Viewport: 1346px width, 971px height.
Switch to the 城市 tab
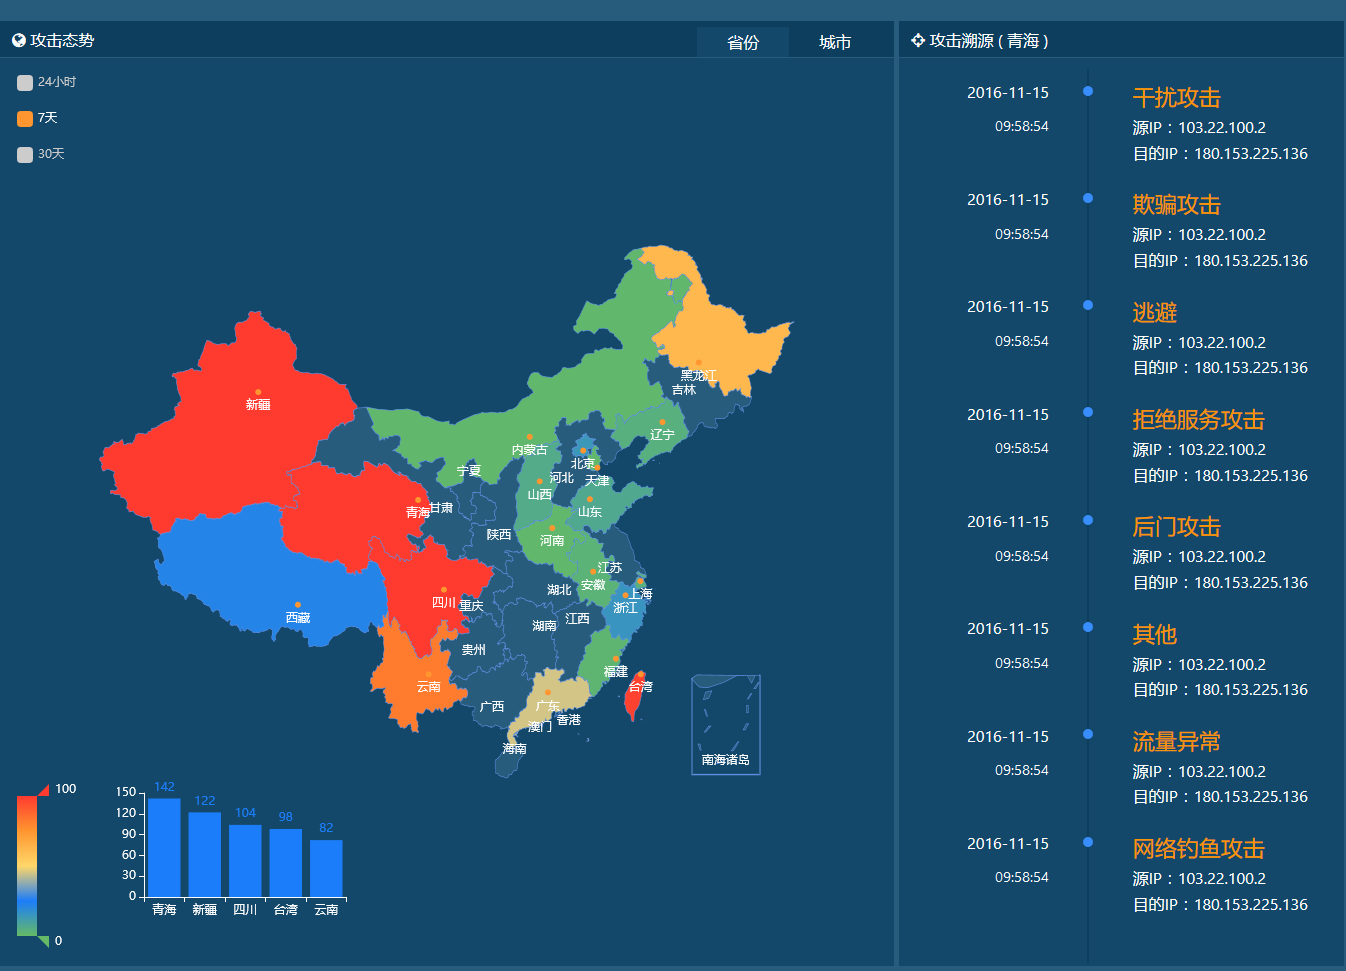pos(834,42)
